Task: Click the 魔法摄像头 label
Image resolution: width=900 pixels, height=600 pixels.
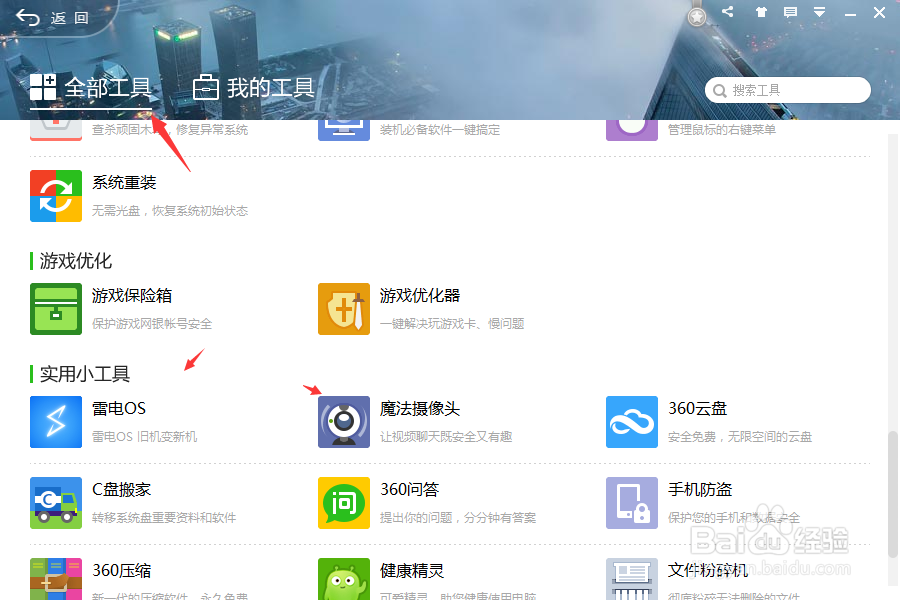Action: point(420,409)
